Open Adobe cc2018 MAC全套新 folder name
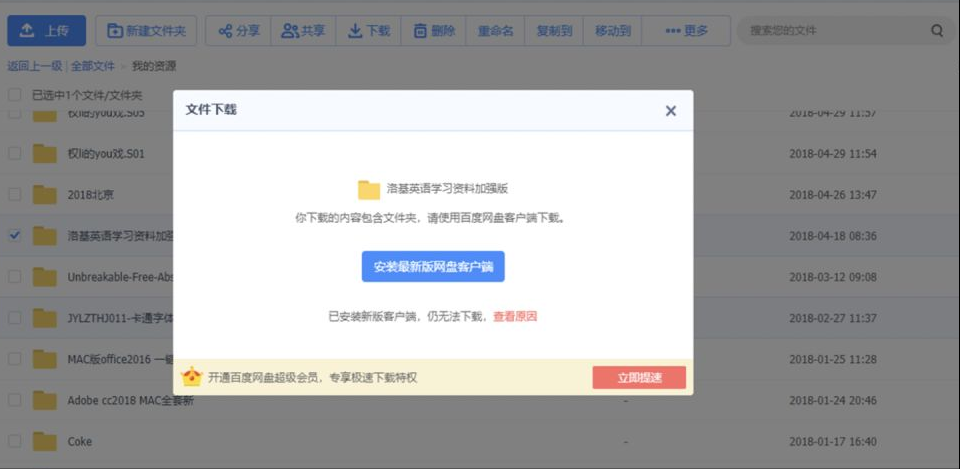The image size is (960, 469). point(130,401)
